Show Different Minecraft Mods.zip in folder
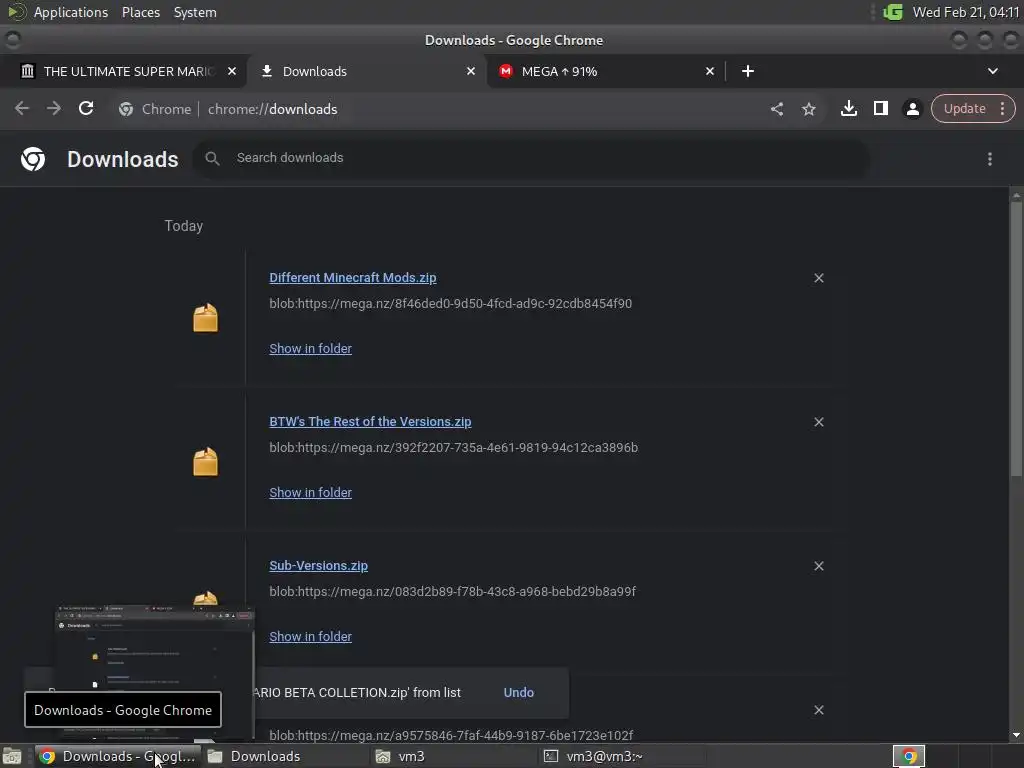The height and width of the screenshot is (768, 1024). [310, 349]
